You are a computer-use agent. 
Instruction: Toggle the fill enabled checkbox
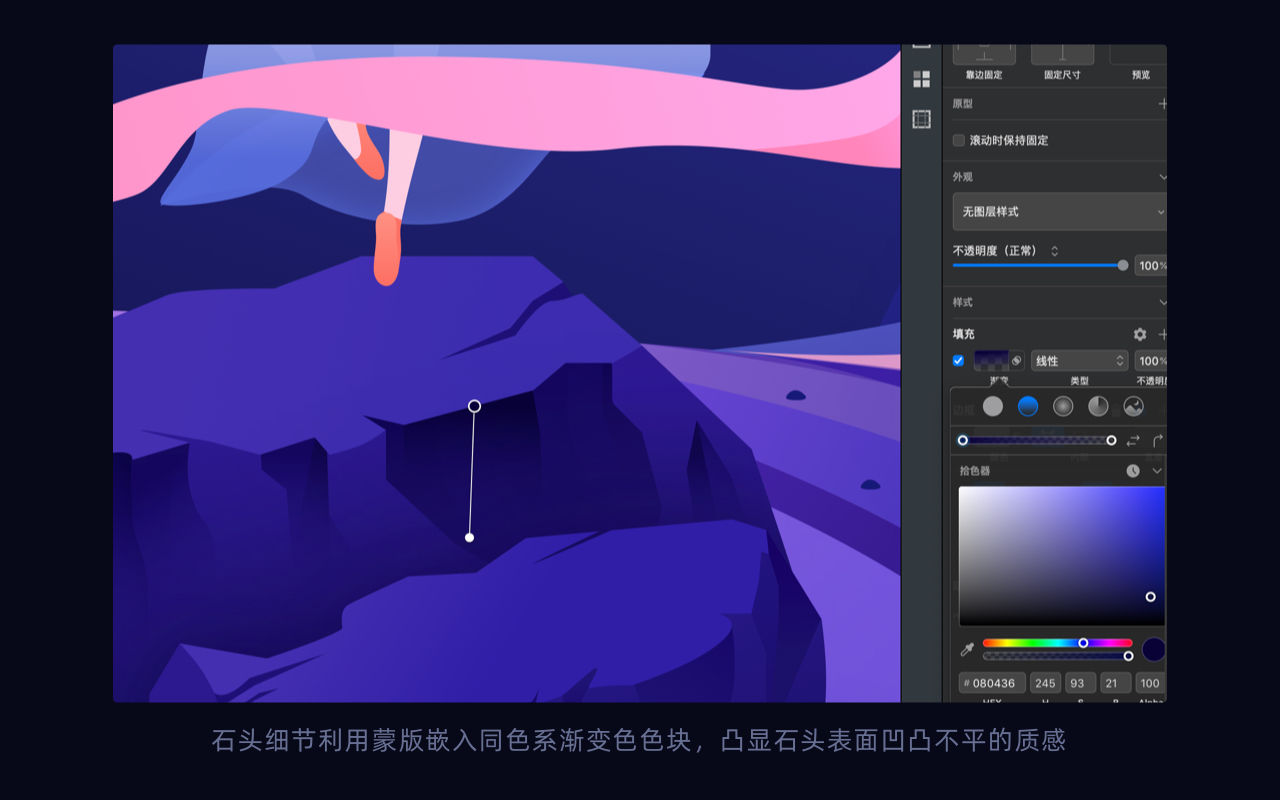coord(958,360)
